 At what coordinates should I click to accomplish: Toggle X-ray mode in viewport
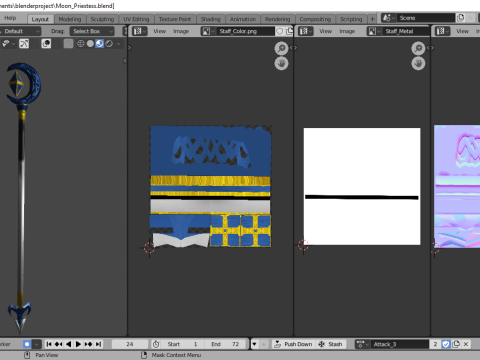[68, 44]
